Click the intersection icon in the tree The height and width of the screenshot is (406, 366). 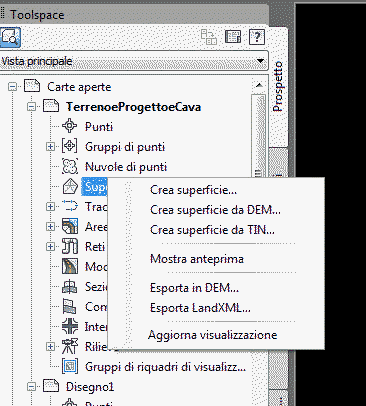coord(70,326)
